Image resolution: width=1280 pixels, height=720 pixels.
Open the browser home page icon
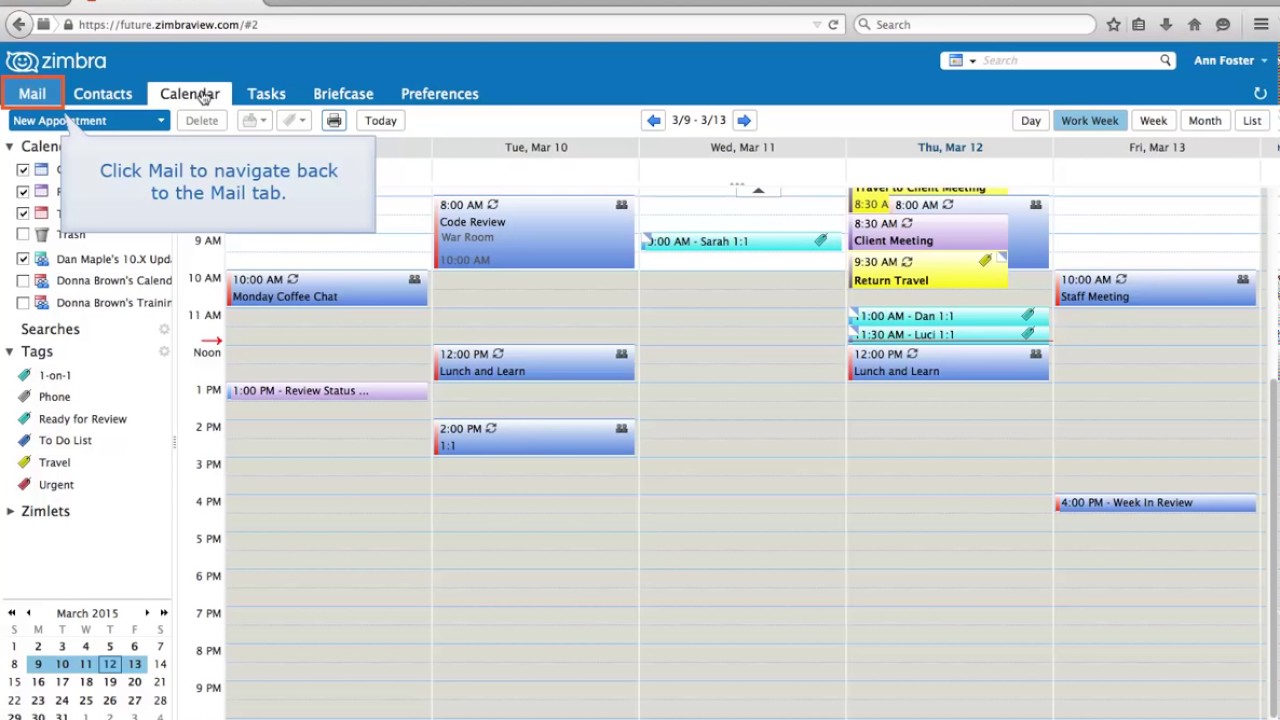point(1194,24)
